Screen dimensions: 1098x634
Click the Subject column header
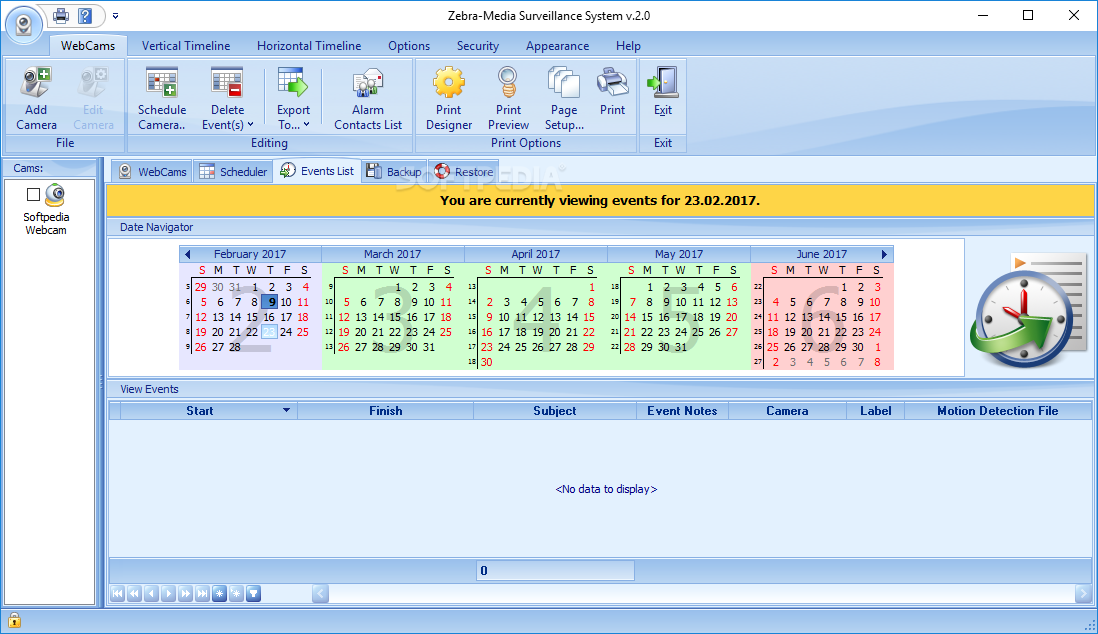[555, 411]
